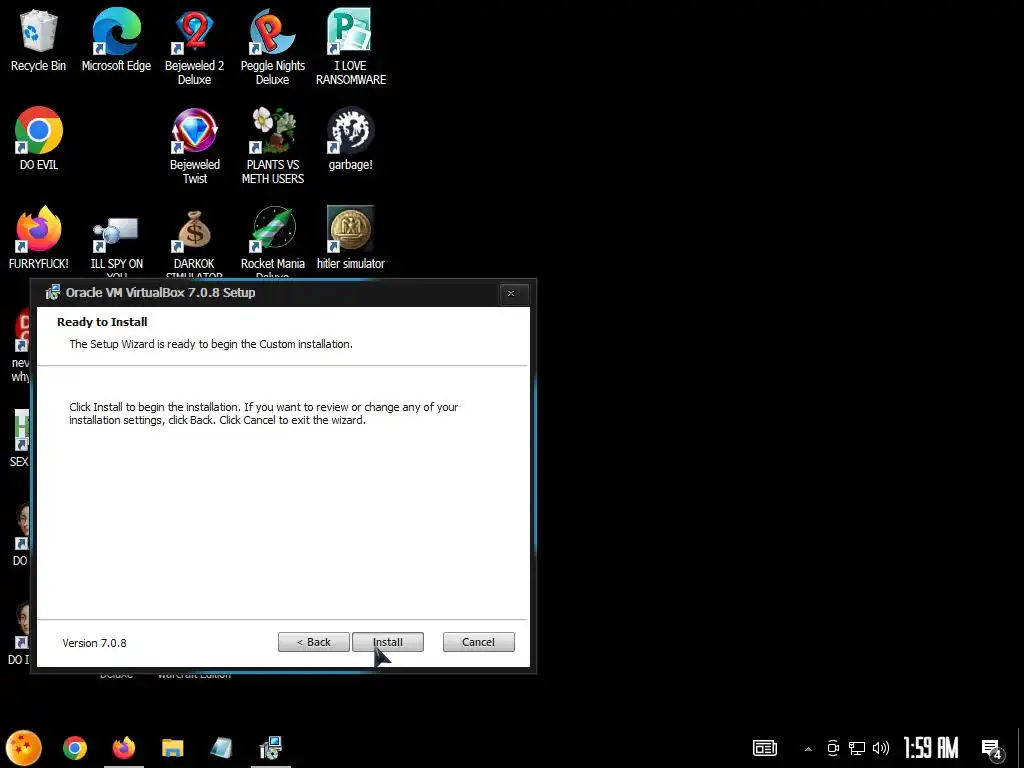Screen dimensions: 1024x768
Task: Click the 'Version 7.0.8' label
Action: (x=94, y=643)
